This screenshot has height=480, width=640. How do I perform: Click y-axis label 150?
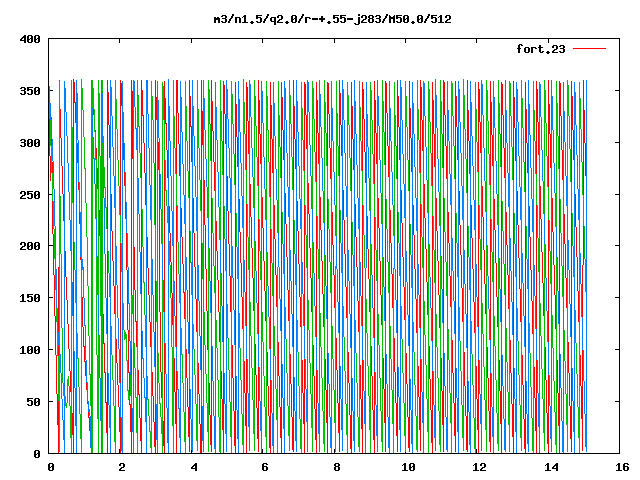coord(30,298)
